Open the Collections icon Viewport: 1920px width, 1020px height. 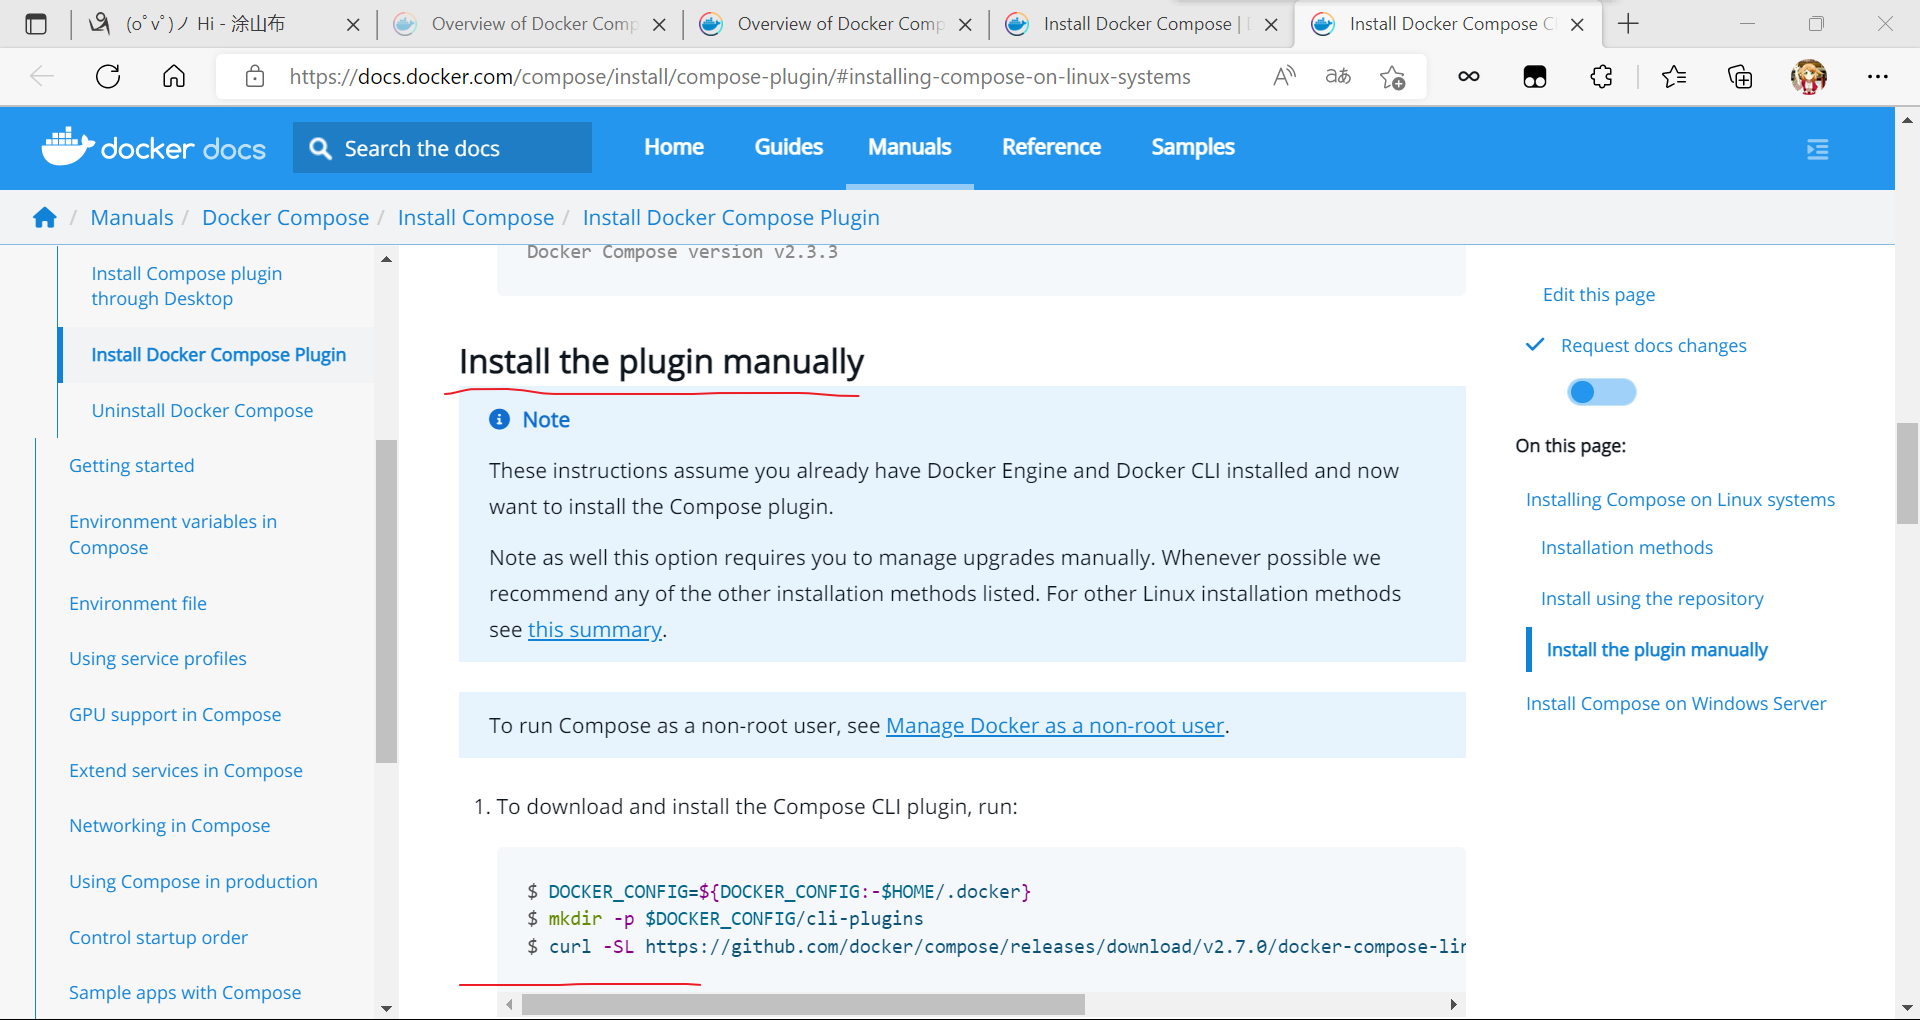1740,76
